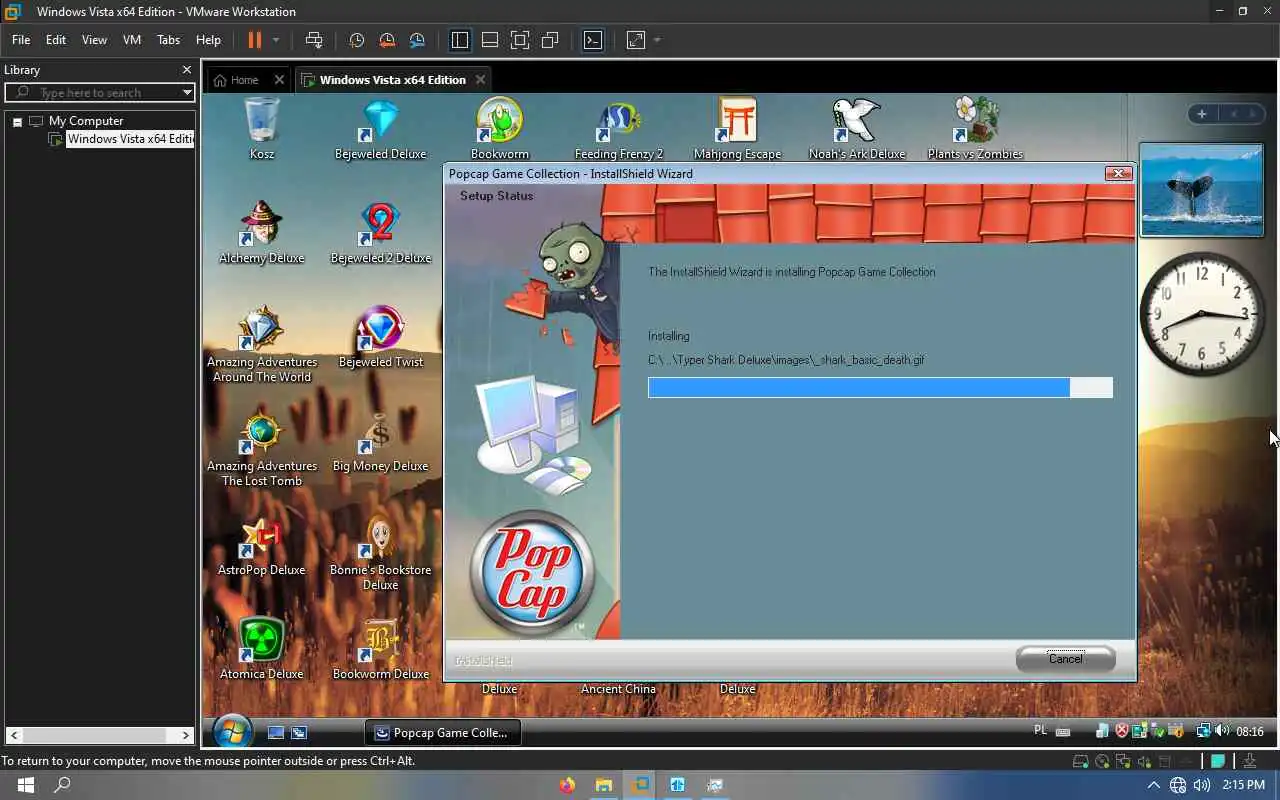
Task: Open the library search dropdown arrow
Action: [x=187, y=92]
